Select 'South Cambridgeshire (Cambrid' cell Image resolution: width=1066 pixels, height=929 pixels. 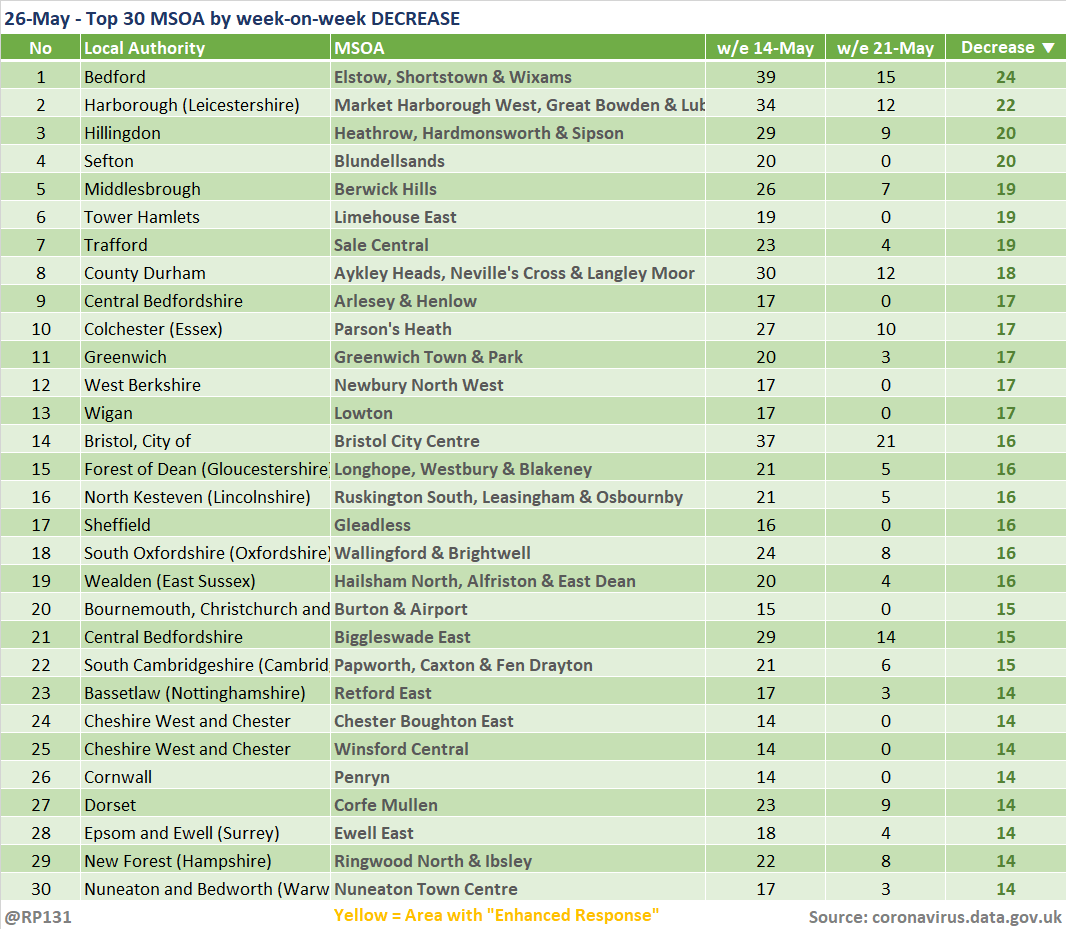(x=205, y=664)
